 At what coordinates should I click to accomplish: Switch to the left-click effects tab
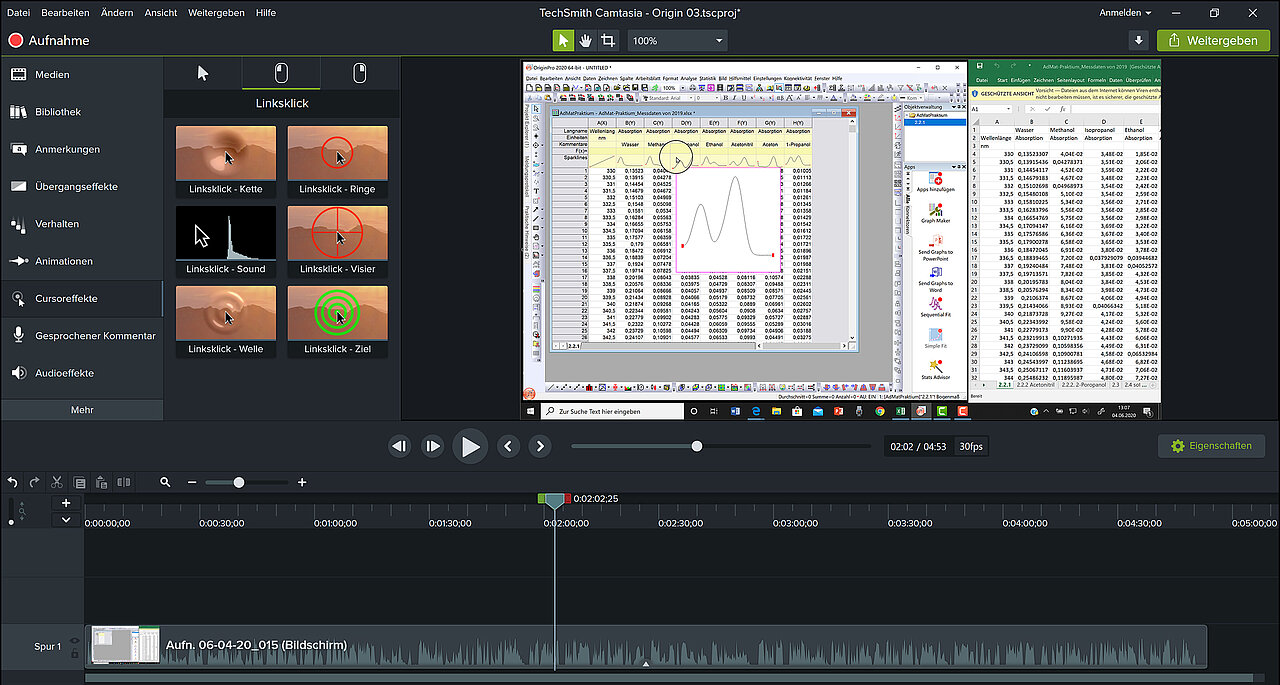point(282,73)
